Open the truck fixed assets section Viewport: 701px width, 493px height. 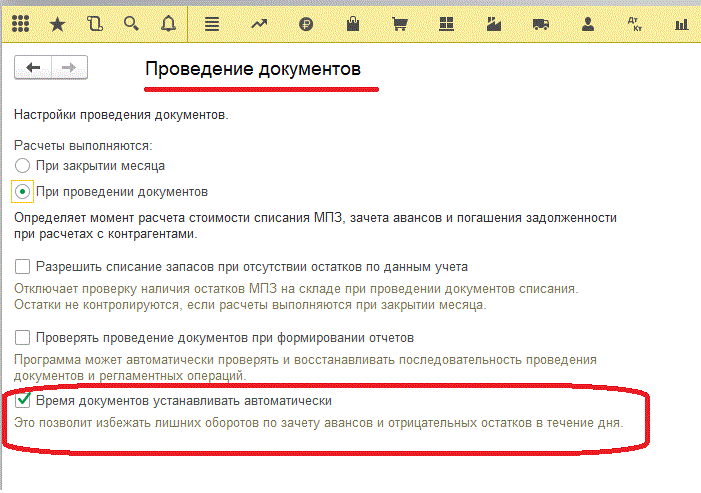click(x=541, y=24)
